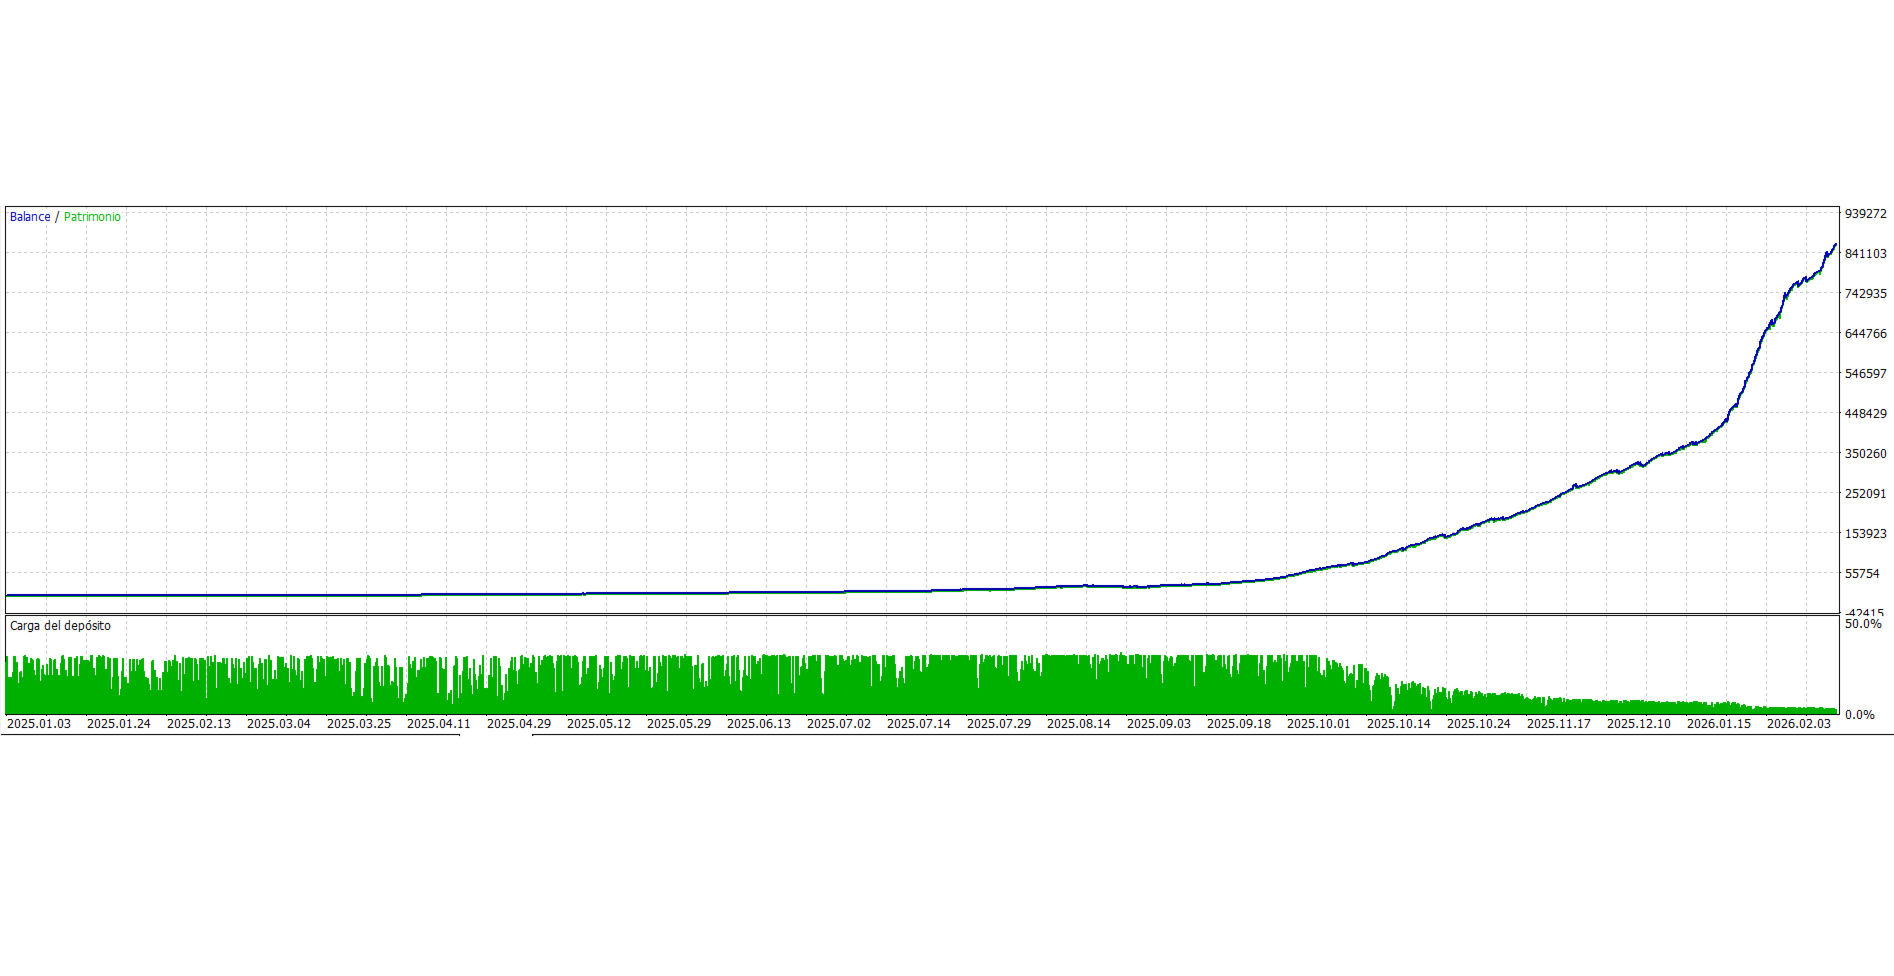Click the 2025.10.24 date label
Image resolution: width=1894 pixels, height=976 pixels.
coord(1479,724)
